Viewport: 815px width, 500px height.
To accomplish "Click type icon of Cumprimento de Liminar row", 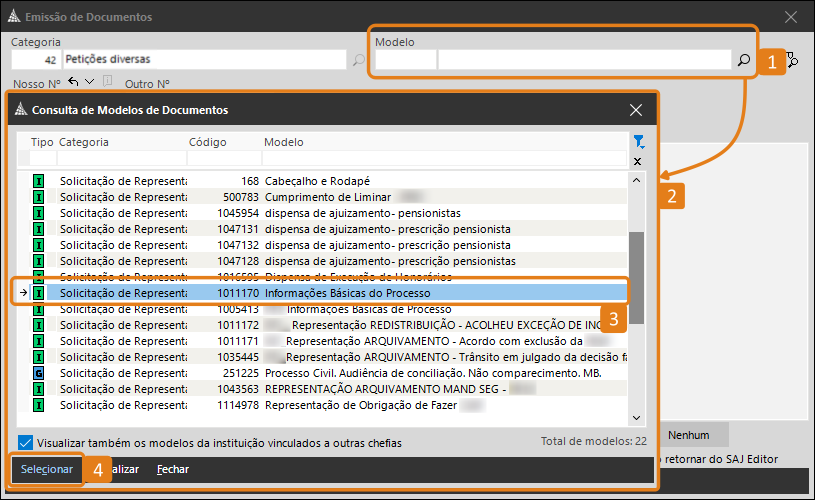I will pos(38,197).
